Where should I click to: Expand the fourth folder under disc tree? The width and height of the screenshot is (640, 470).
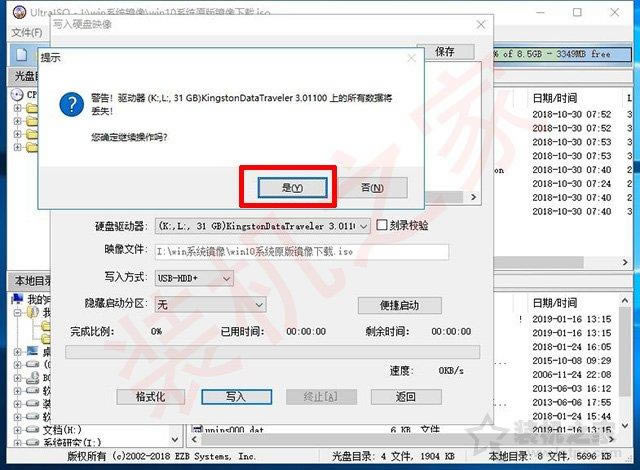click(17, 146)
